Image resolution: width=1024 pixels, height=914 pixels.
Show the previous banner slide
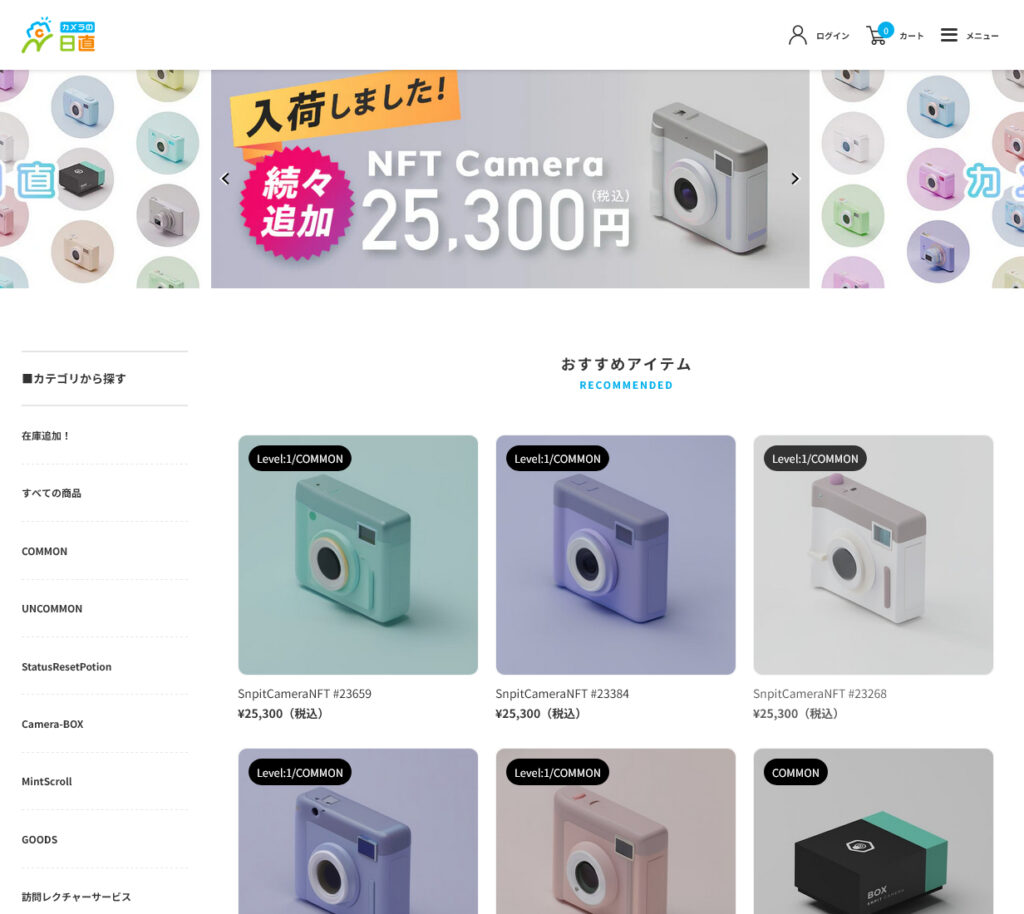(x=225, y=179)
